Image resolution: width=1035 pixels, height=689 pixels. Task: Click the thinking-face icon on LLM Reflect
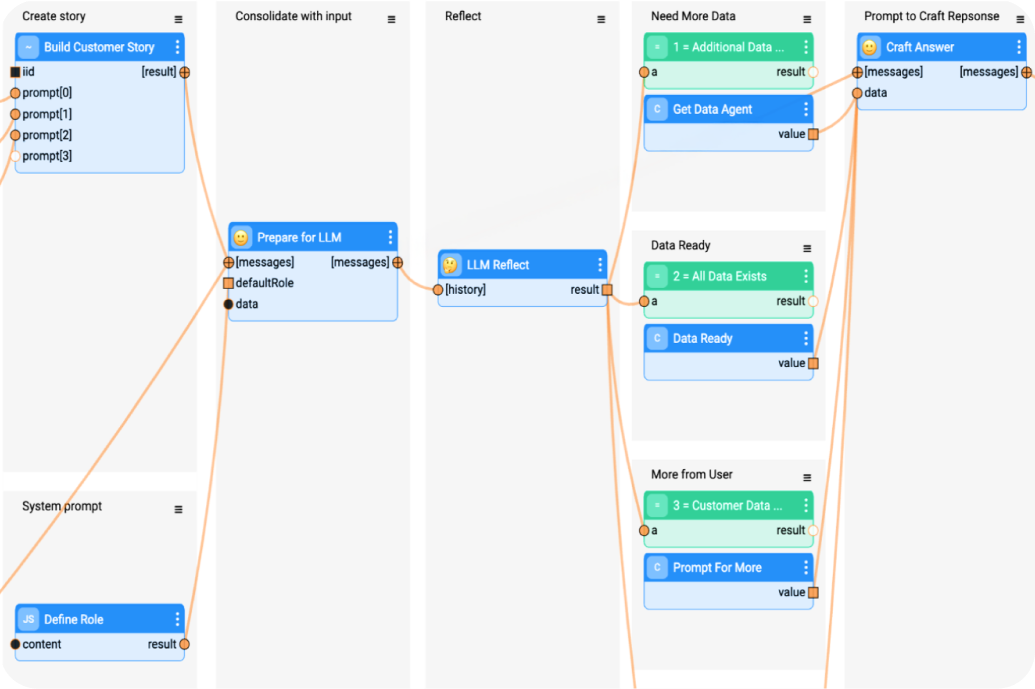pos(451,265)
